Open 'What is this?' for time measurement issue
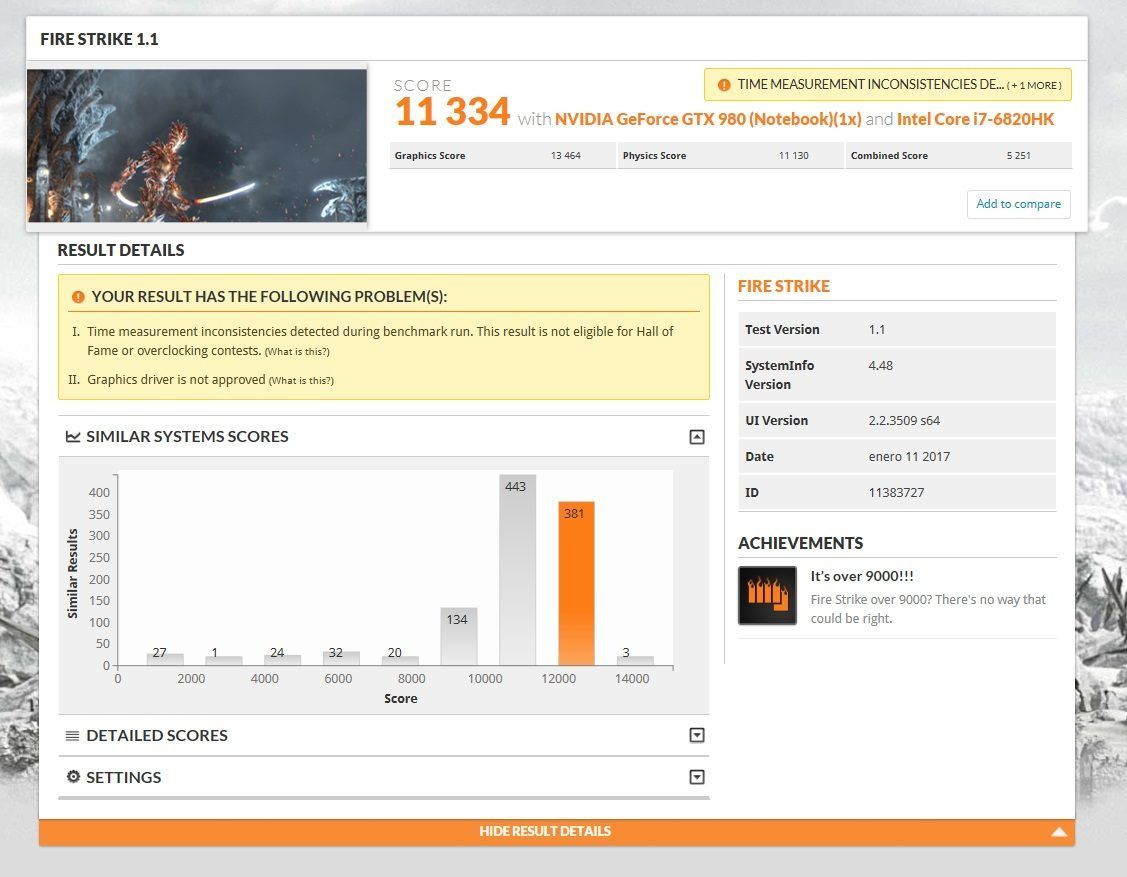Image resolution: width=1127 pixels, height=877 pixels. click(297, 352)
